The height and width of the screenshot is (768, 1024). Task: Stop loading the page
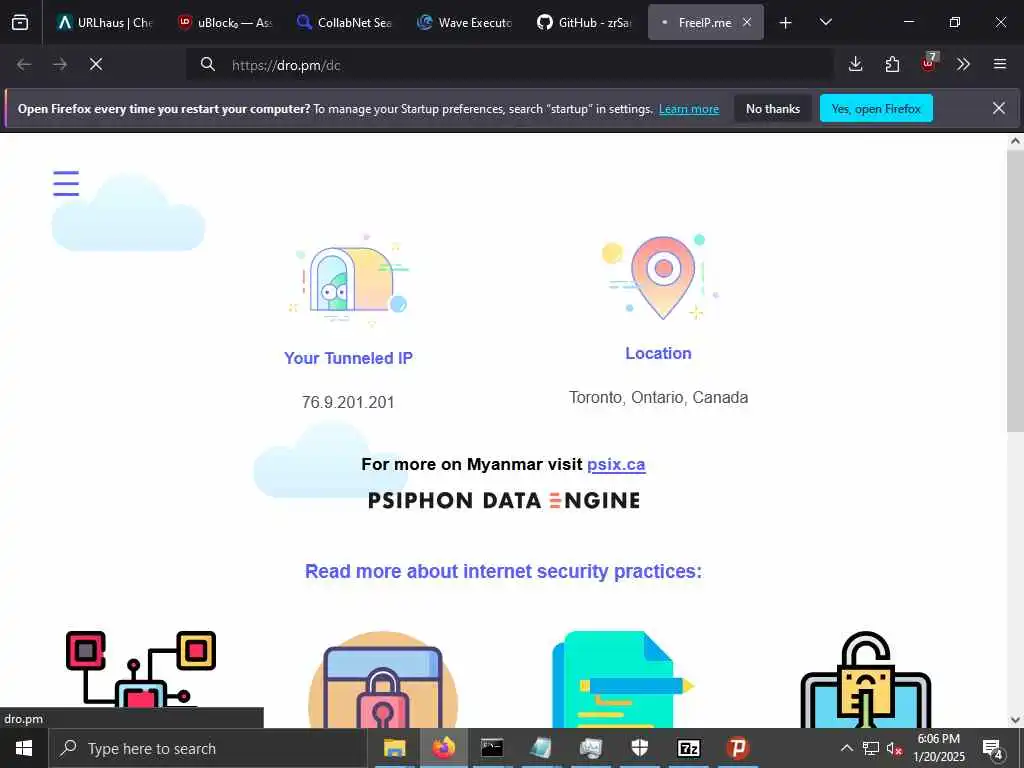click(x=96, y=64)
